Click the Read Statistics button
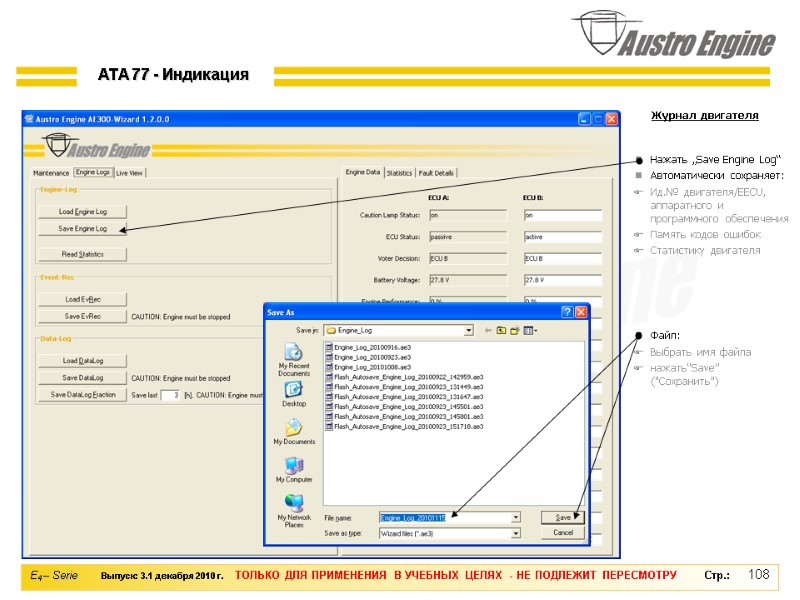This screenshot has width=800, height=600. [x=83, y=254]
